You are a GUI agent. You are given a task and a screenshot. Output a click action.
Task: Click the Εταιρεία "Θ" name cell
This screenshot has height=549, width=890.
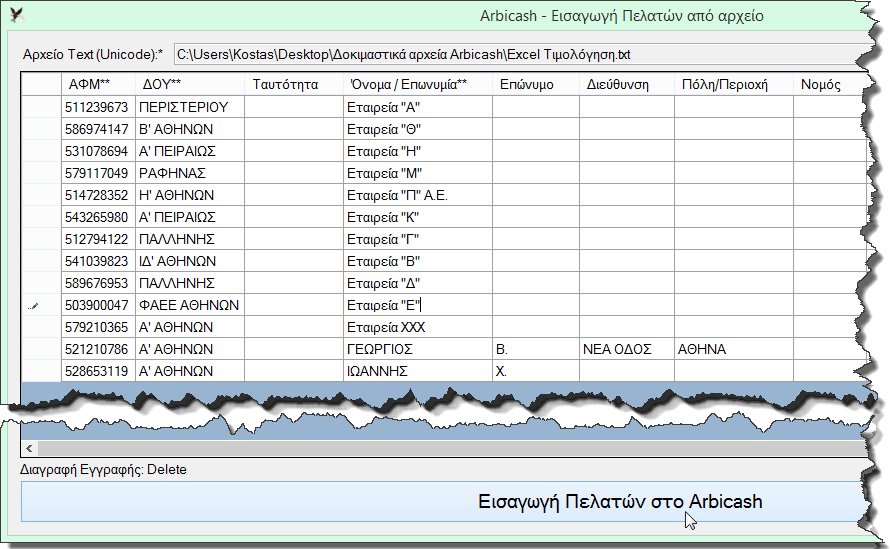418,129
